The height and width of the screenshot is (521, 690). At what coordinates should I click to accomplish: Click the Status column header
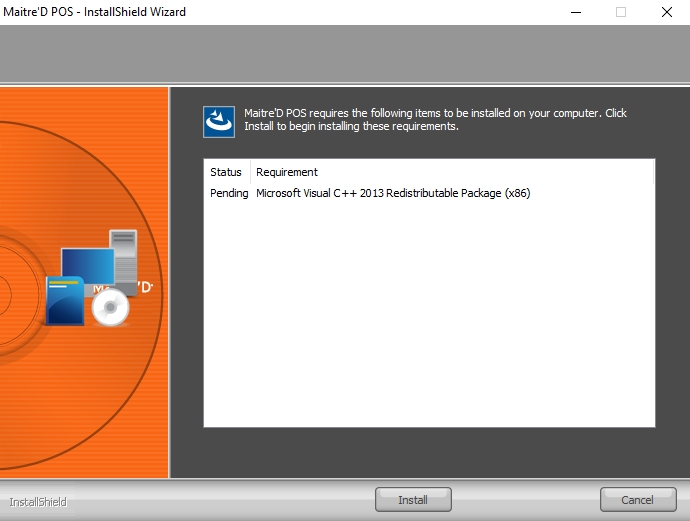226,172
